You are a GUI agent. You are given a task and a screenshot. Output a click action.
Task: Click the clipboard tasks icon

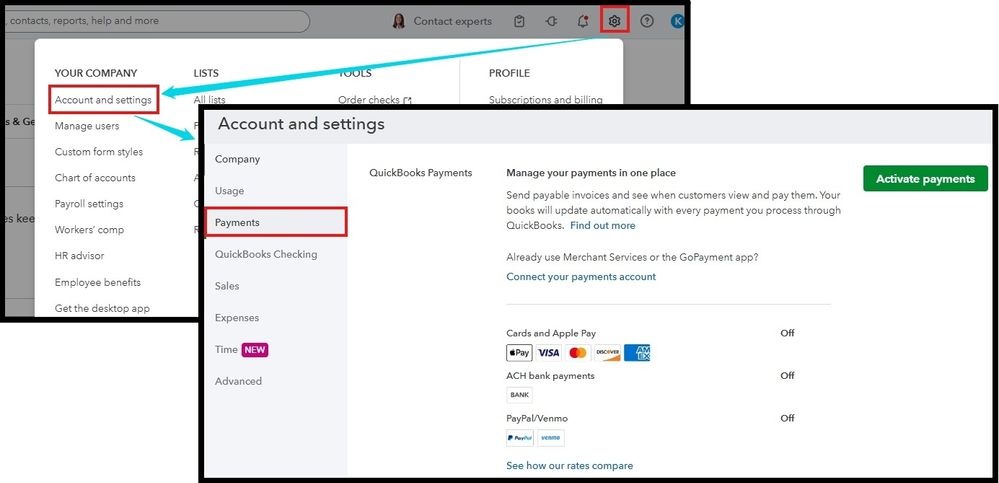pyautogui.click(x=519, y=21)
